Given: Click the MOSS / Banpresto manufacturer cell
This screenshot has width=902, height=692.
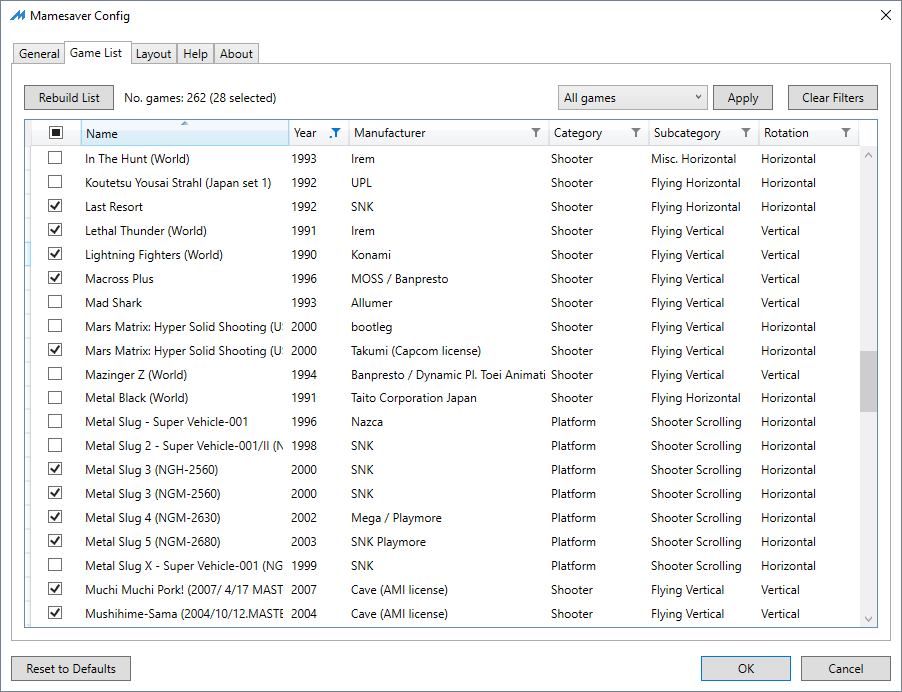Looking at the screenshot, I should point(399,278).
